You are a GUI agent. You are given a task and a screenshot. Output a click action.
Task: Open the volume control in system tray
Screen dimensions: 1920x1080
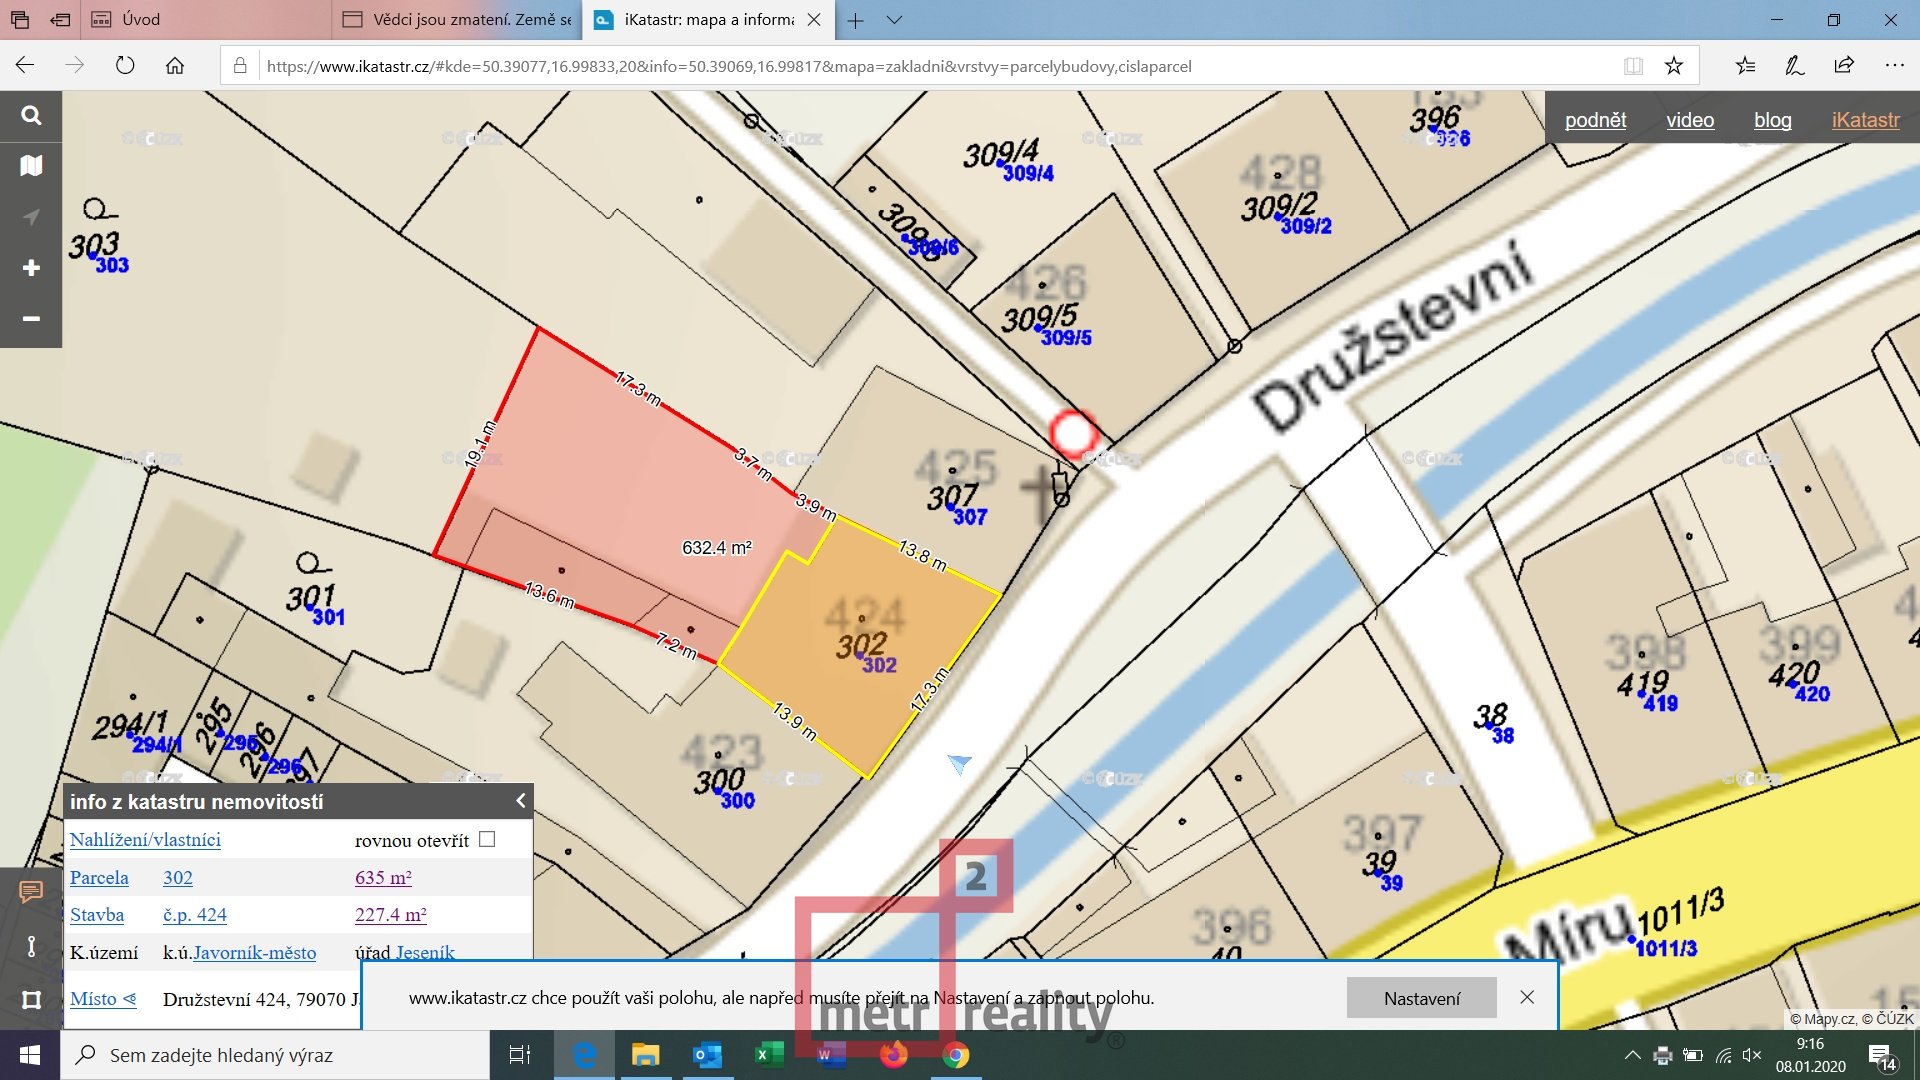pos(1752,1055)
